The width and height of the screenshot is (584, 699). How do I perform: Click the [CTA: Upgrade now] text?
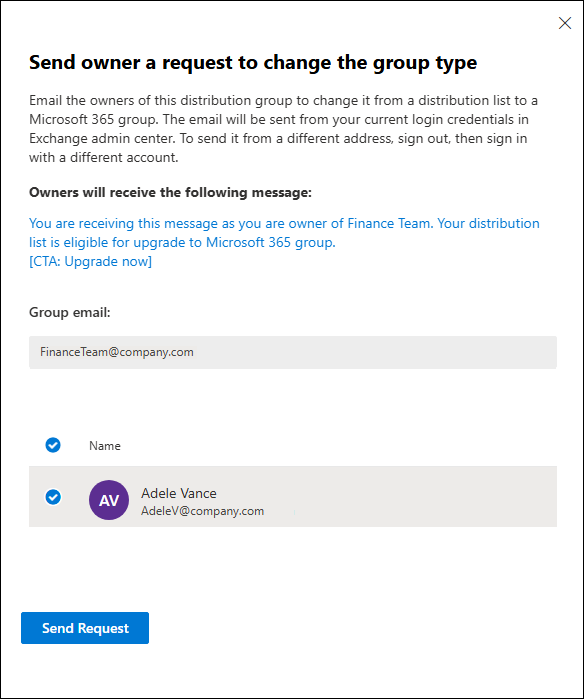tap(90, 261)
